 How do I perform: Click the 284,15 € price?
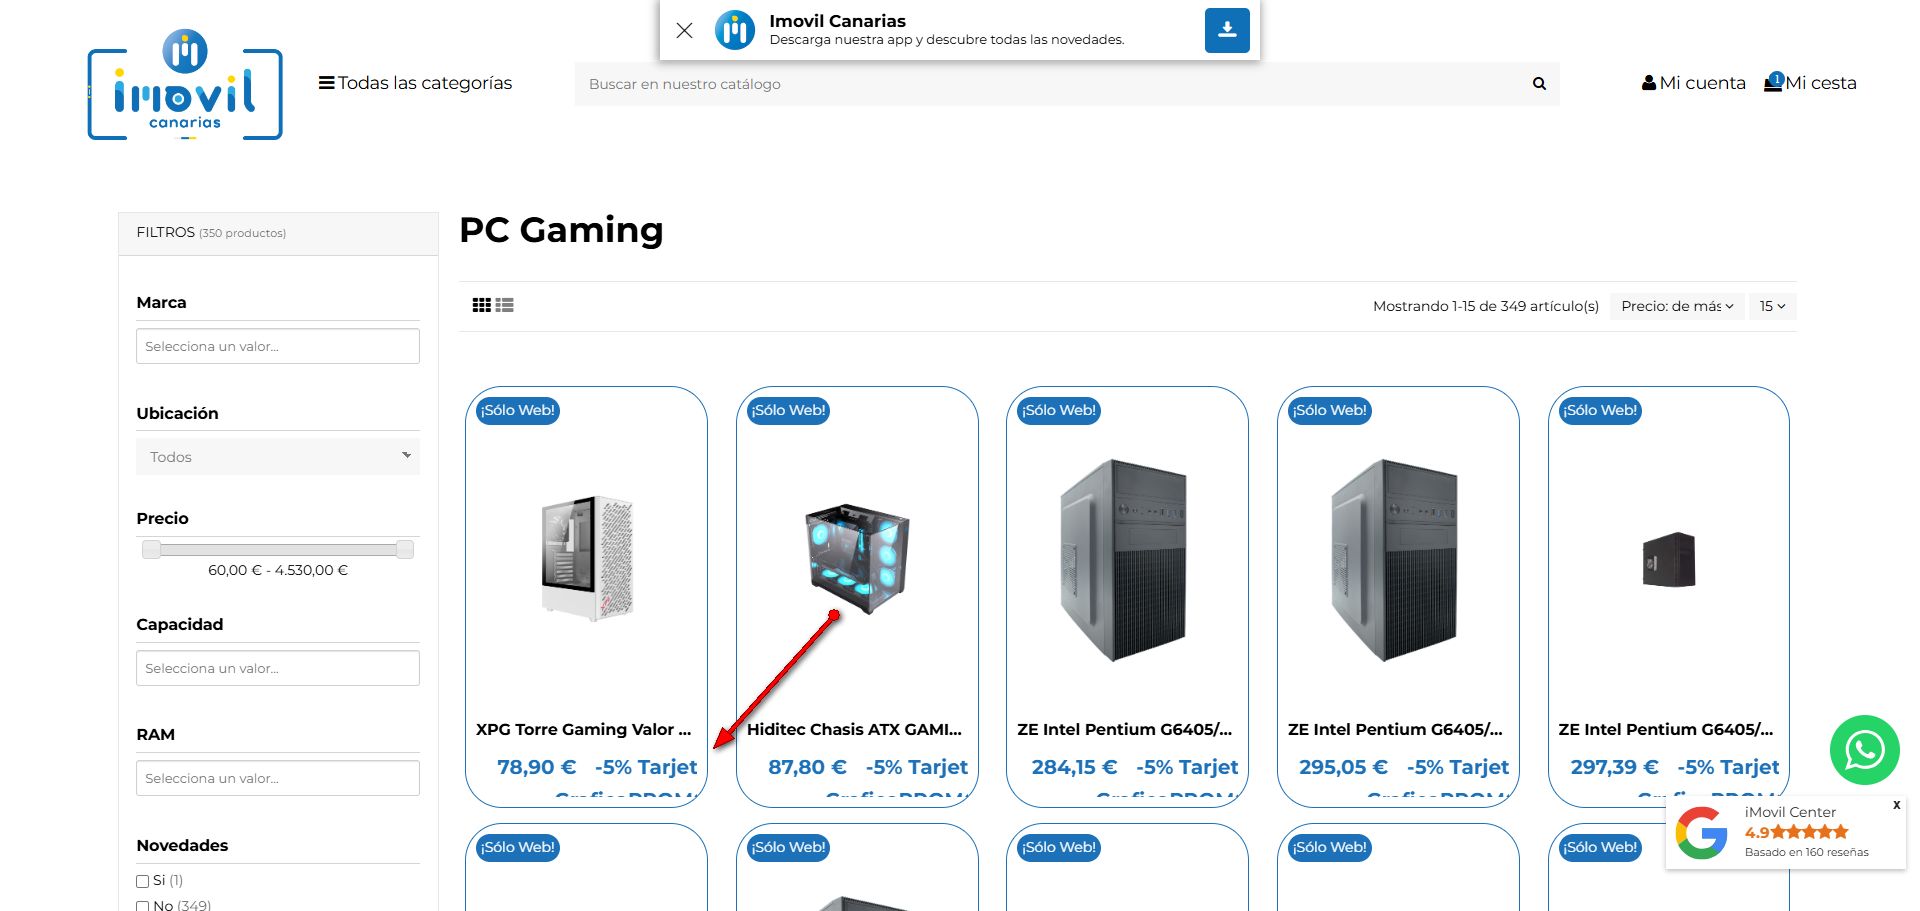[1074, 767]
